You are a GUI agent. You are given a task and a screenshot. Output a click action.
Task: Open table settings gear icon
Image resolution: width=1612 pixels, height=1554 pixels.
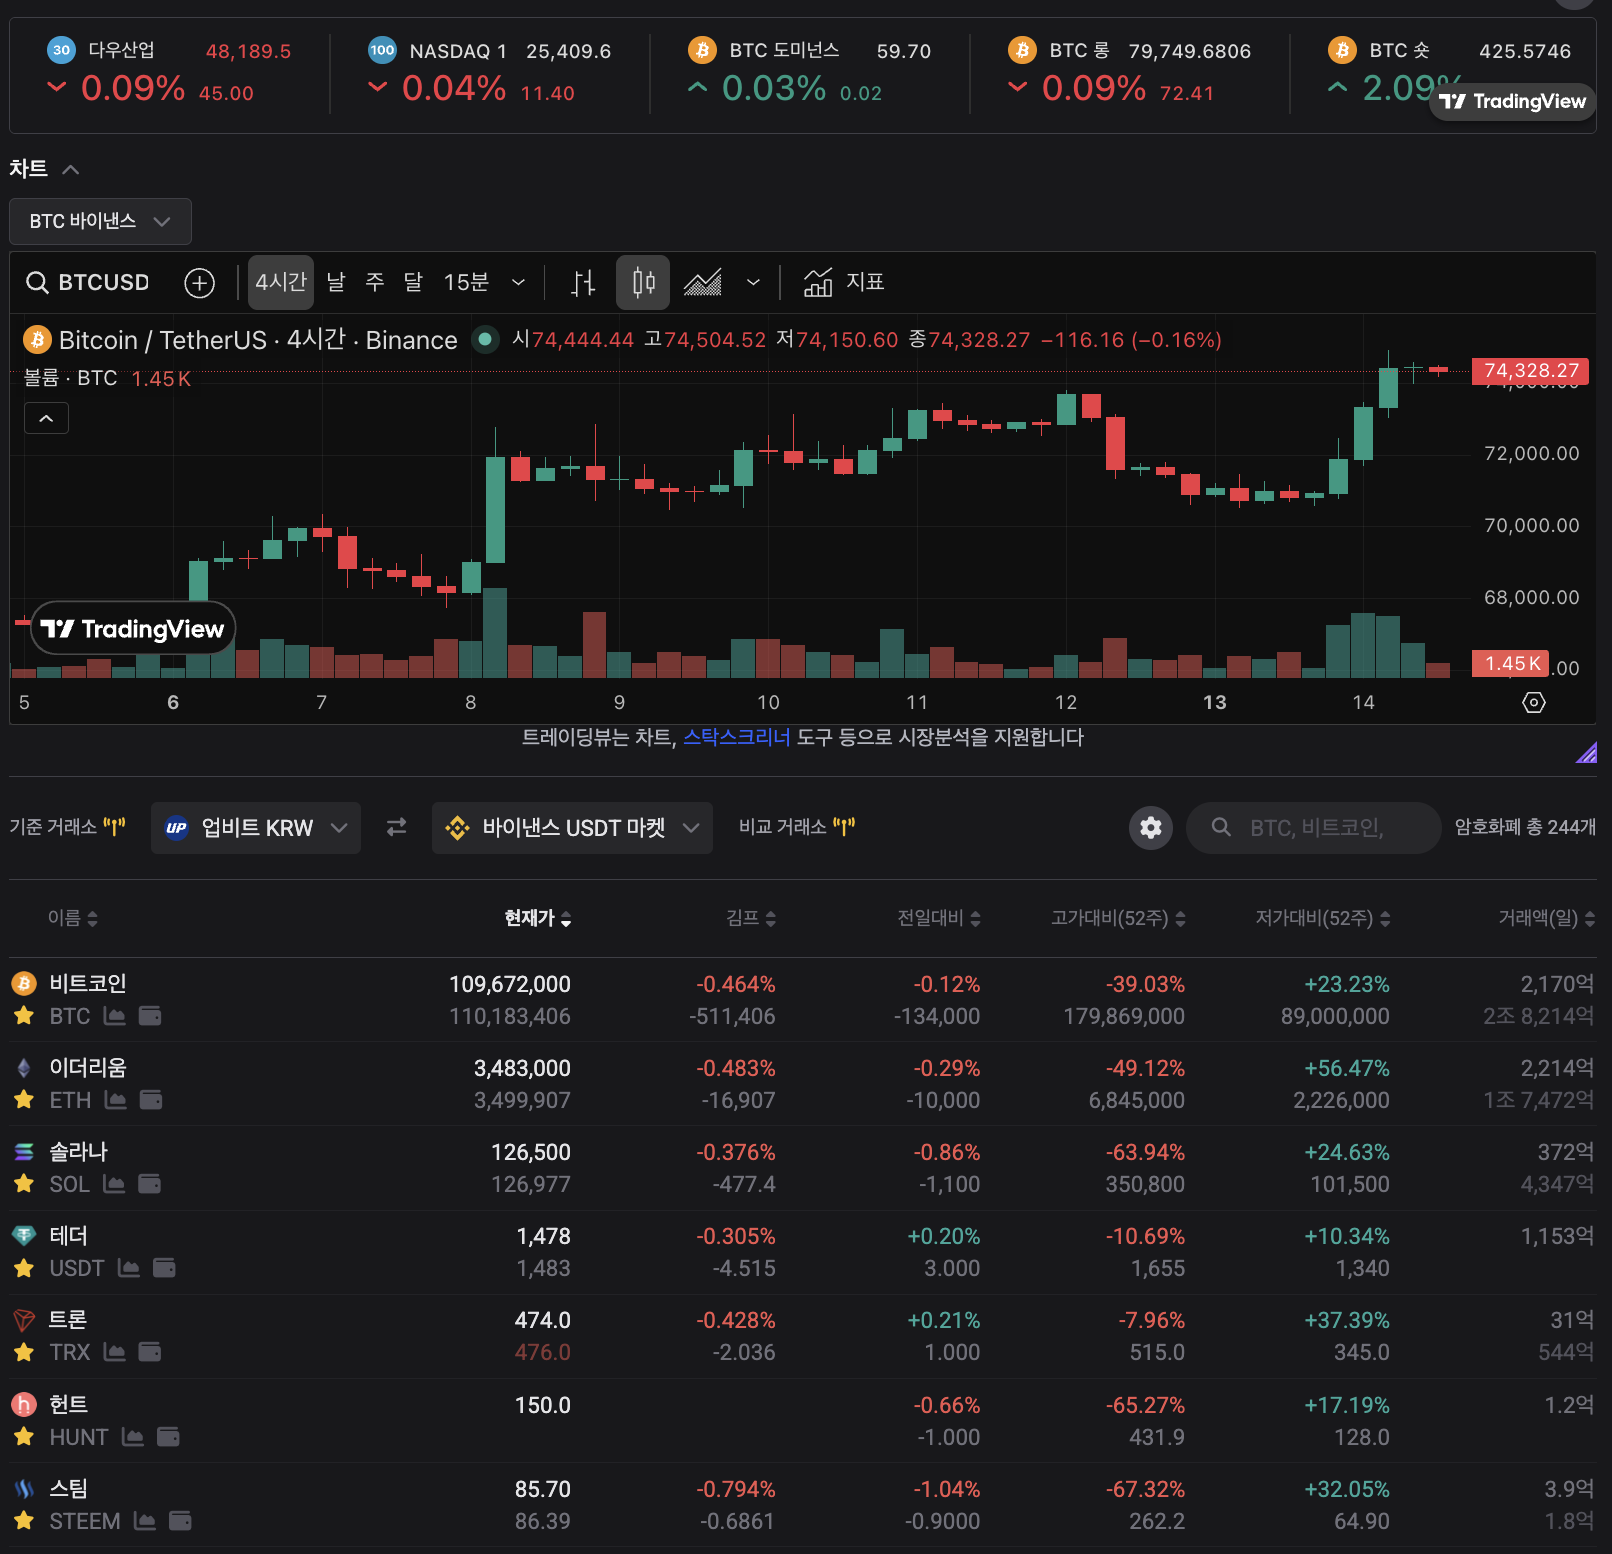tap(1151, 828)
